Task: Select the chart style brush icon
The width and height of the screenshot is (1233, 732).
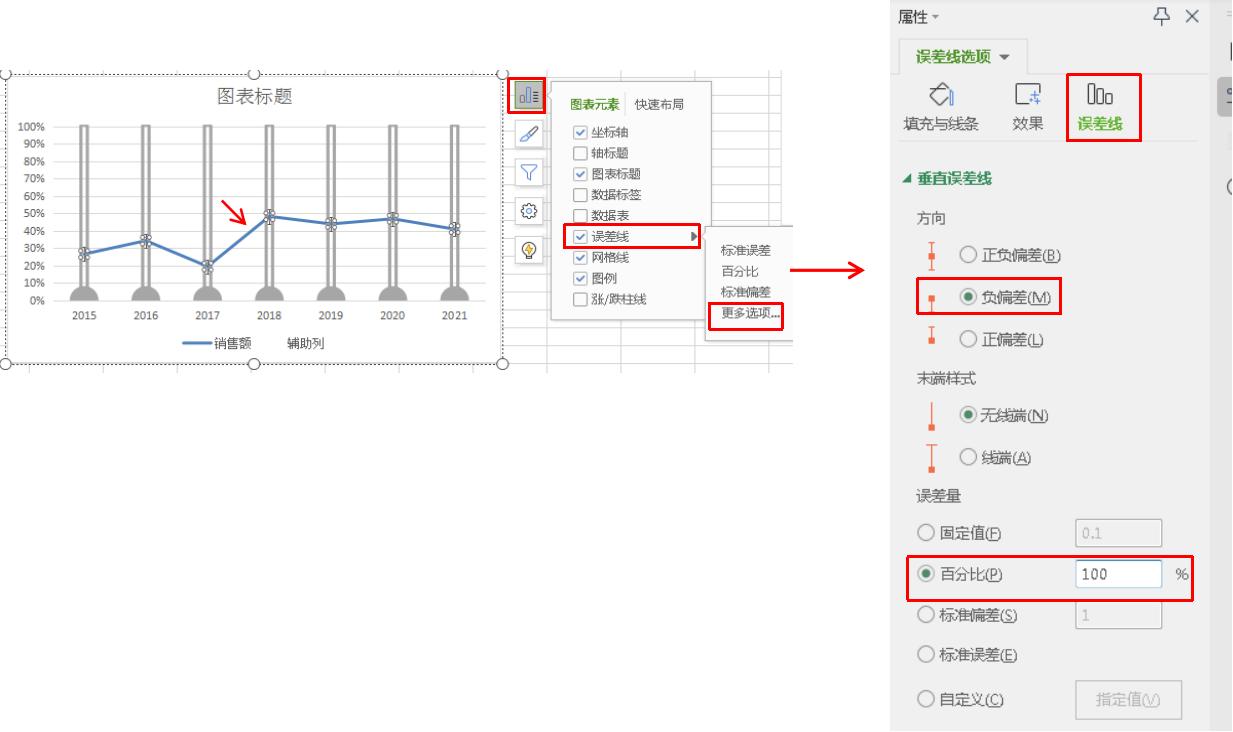Action: [x=528, y=134]
